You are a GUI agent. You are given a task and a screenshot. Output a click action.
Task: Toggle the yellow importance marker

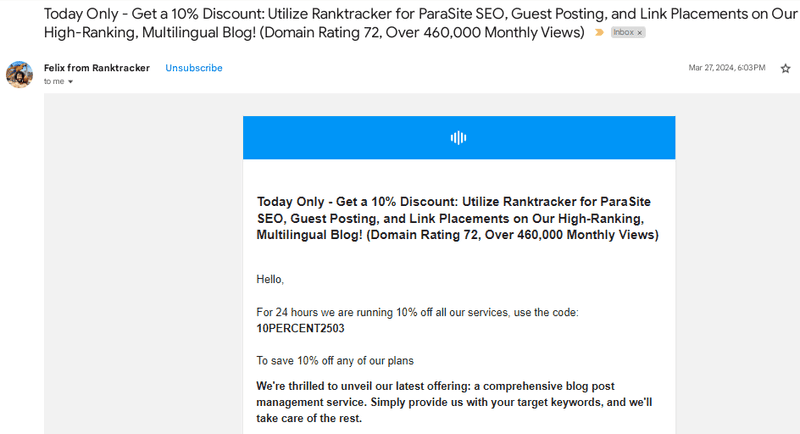point(599,33)
